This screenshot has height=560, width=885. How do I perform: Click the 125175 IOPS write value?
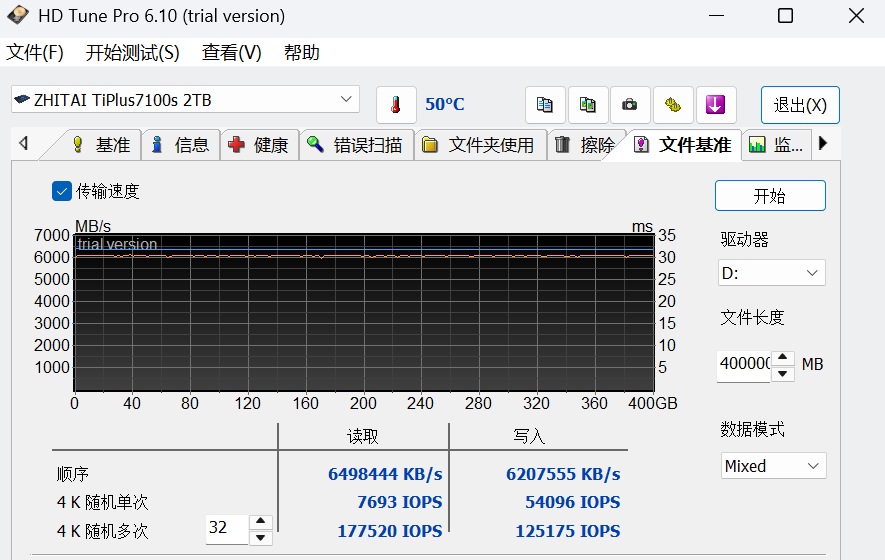pyautogui.click(x=568, y=531)
